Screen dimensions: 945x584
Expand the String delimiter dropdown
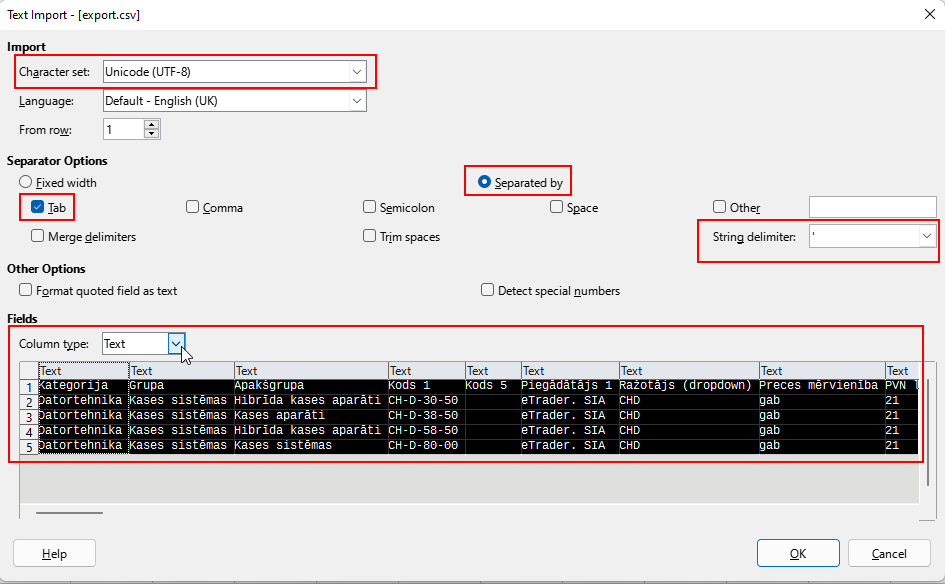point(927,236)
